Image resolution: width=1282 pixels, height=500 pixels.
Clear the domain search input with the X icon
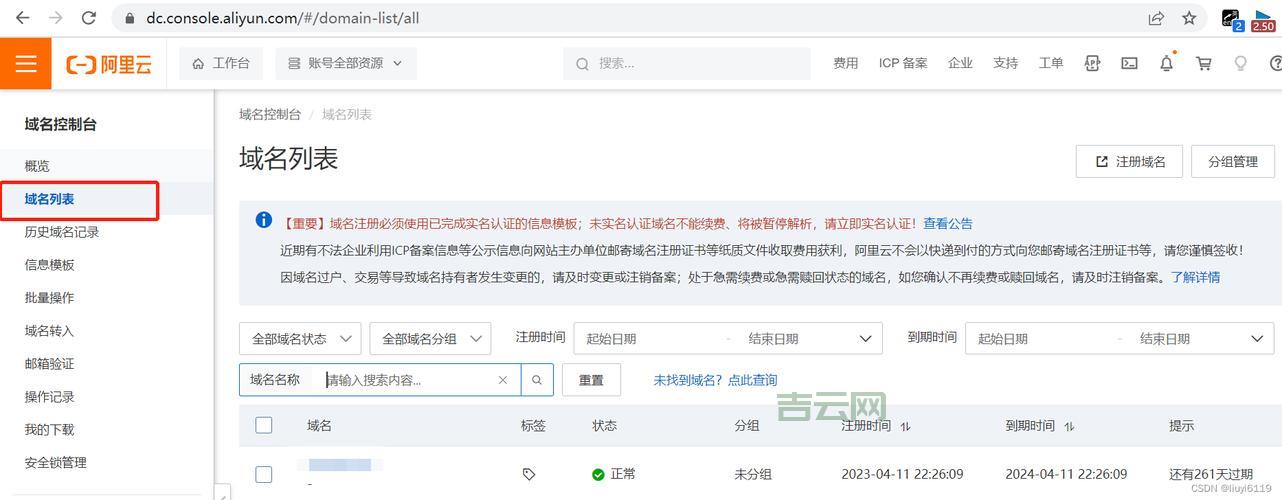503,380
